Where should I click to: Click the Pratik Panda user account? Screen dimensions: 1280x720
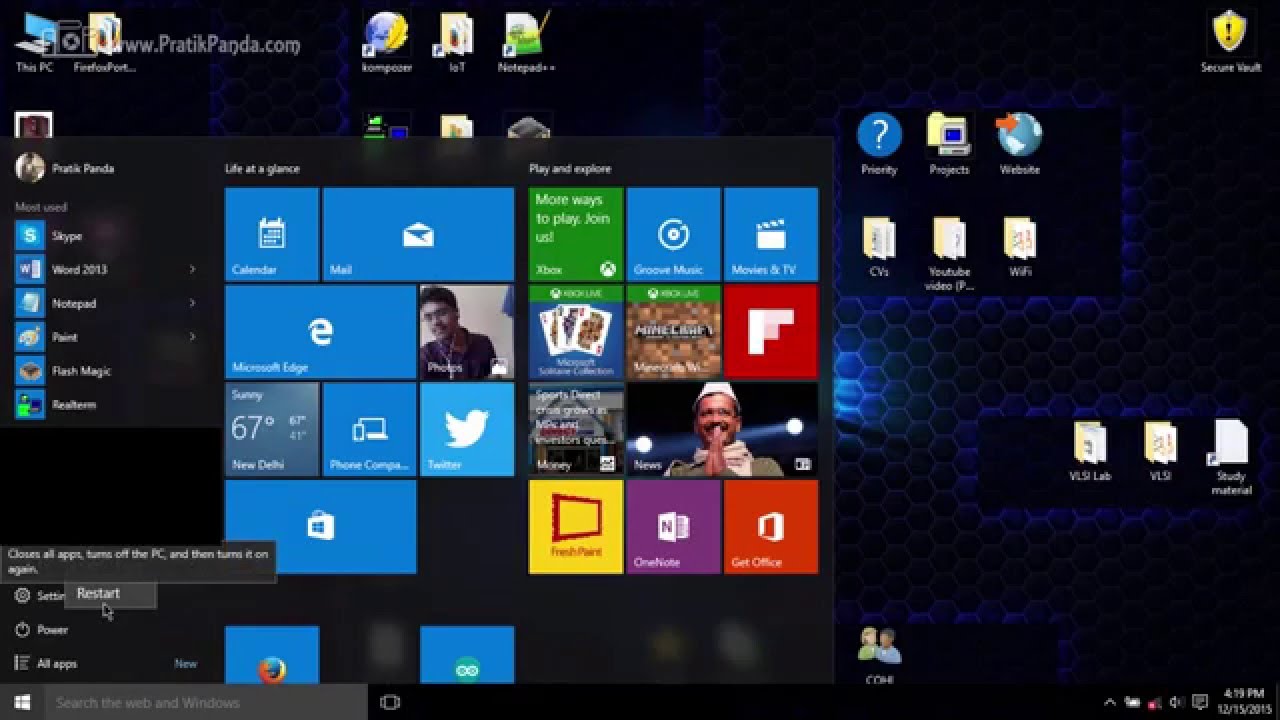65,168
